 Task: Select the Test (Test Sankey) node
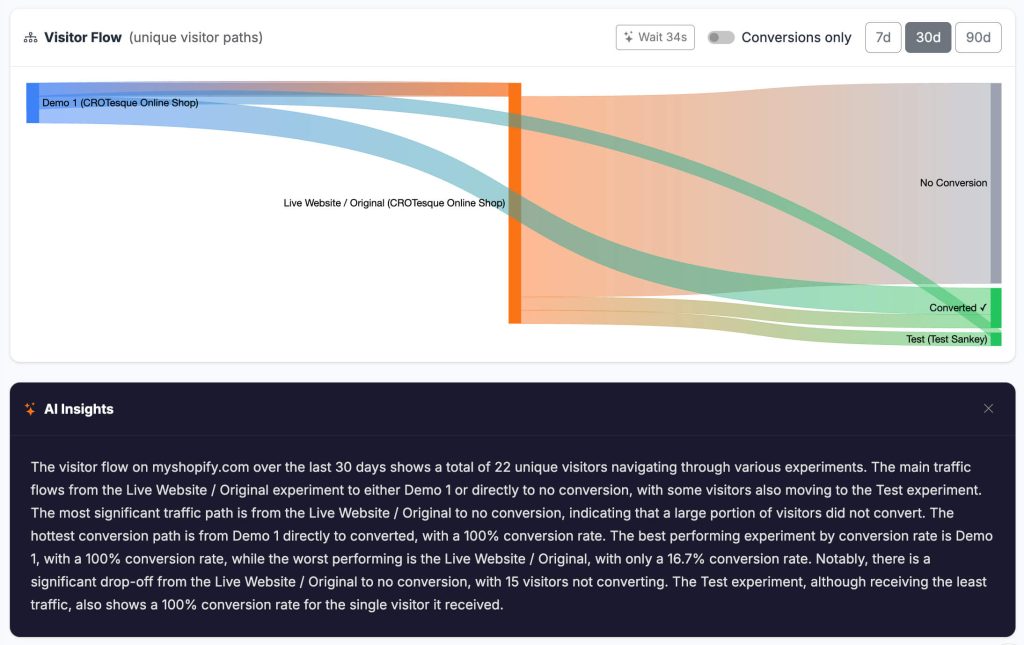point(995,337)
